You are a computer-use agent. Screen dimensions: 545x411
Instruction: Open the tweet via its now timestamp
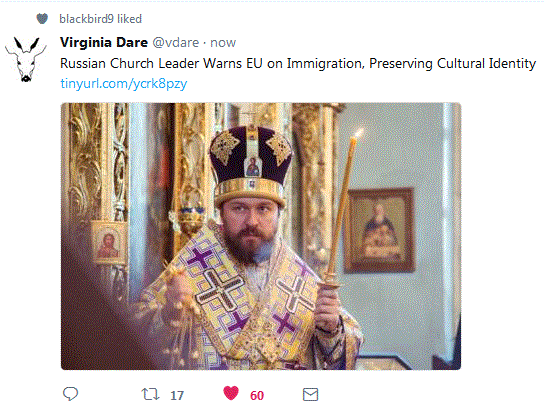[223, 43]
